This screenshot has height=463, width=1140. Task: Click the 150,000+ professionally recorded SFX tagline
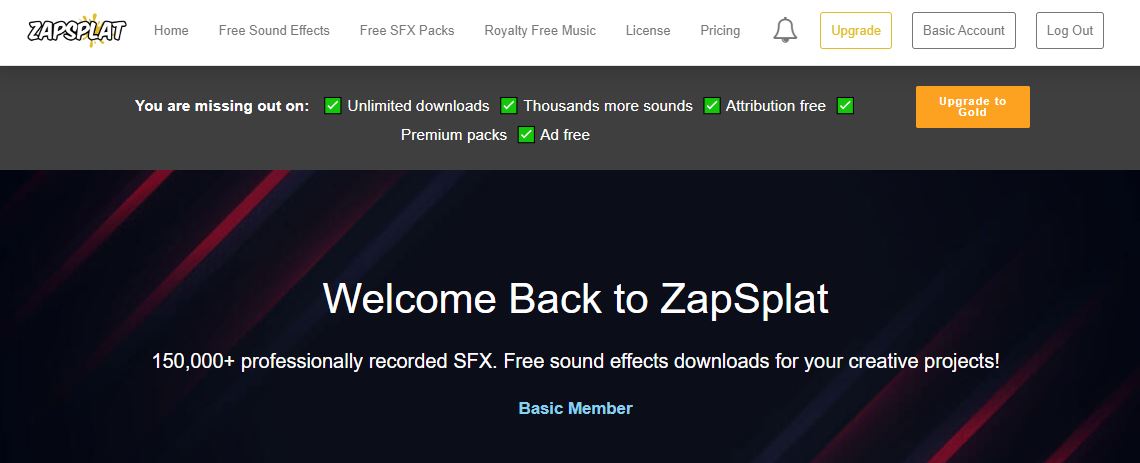pos(575,361)
